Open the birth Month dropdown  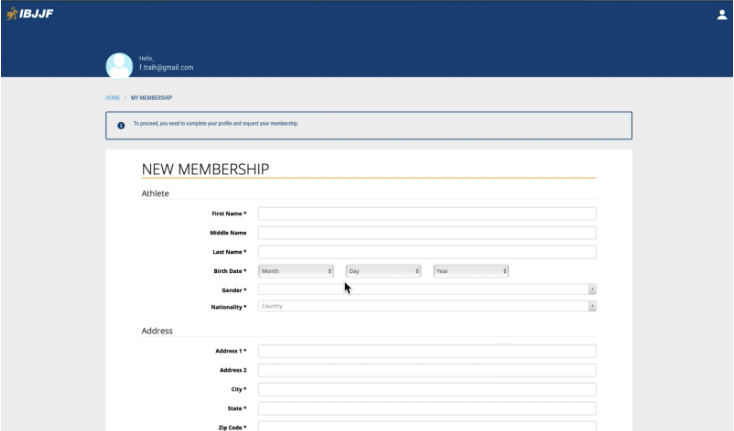(296, 271)
